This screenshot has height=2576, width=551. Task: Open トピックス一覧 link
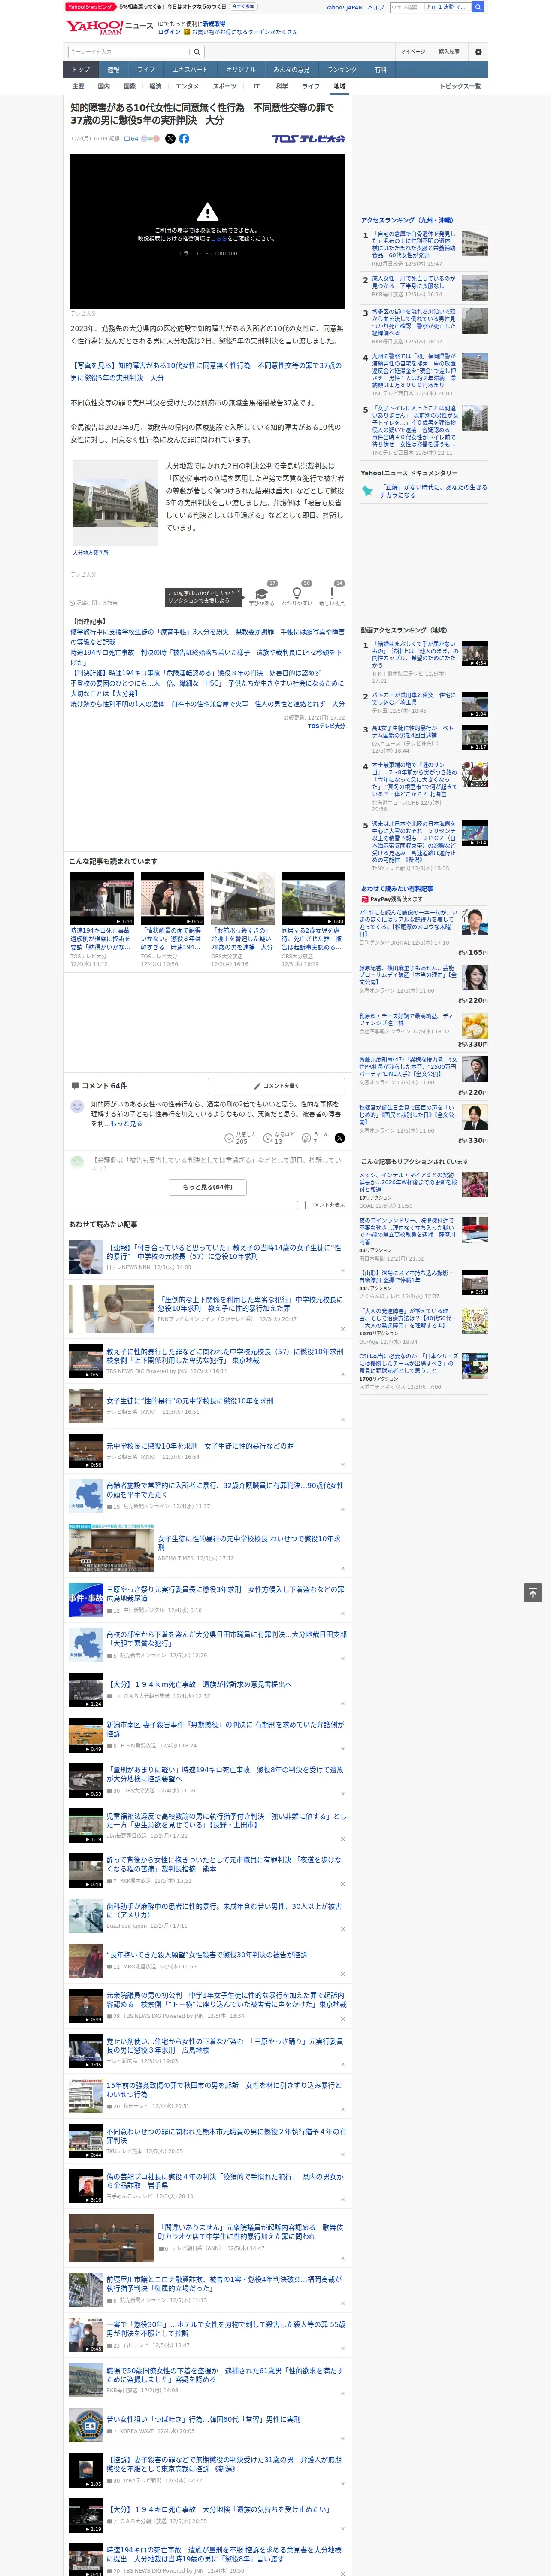460,86
